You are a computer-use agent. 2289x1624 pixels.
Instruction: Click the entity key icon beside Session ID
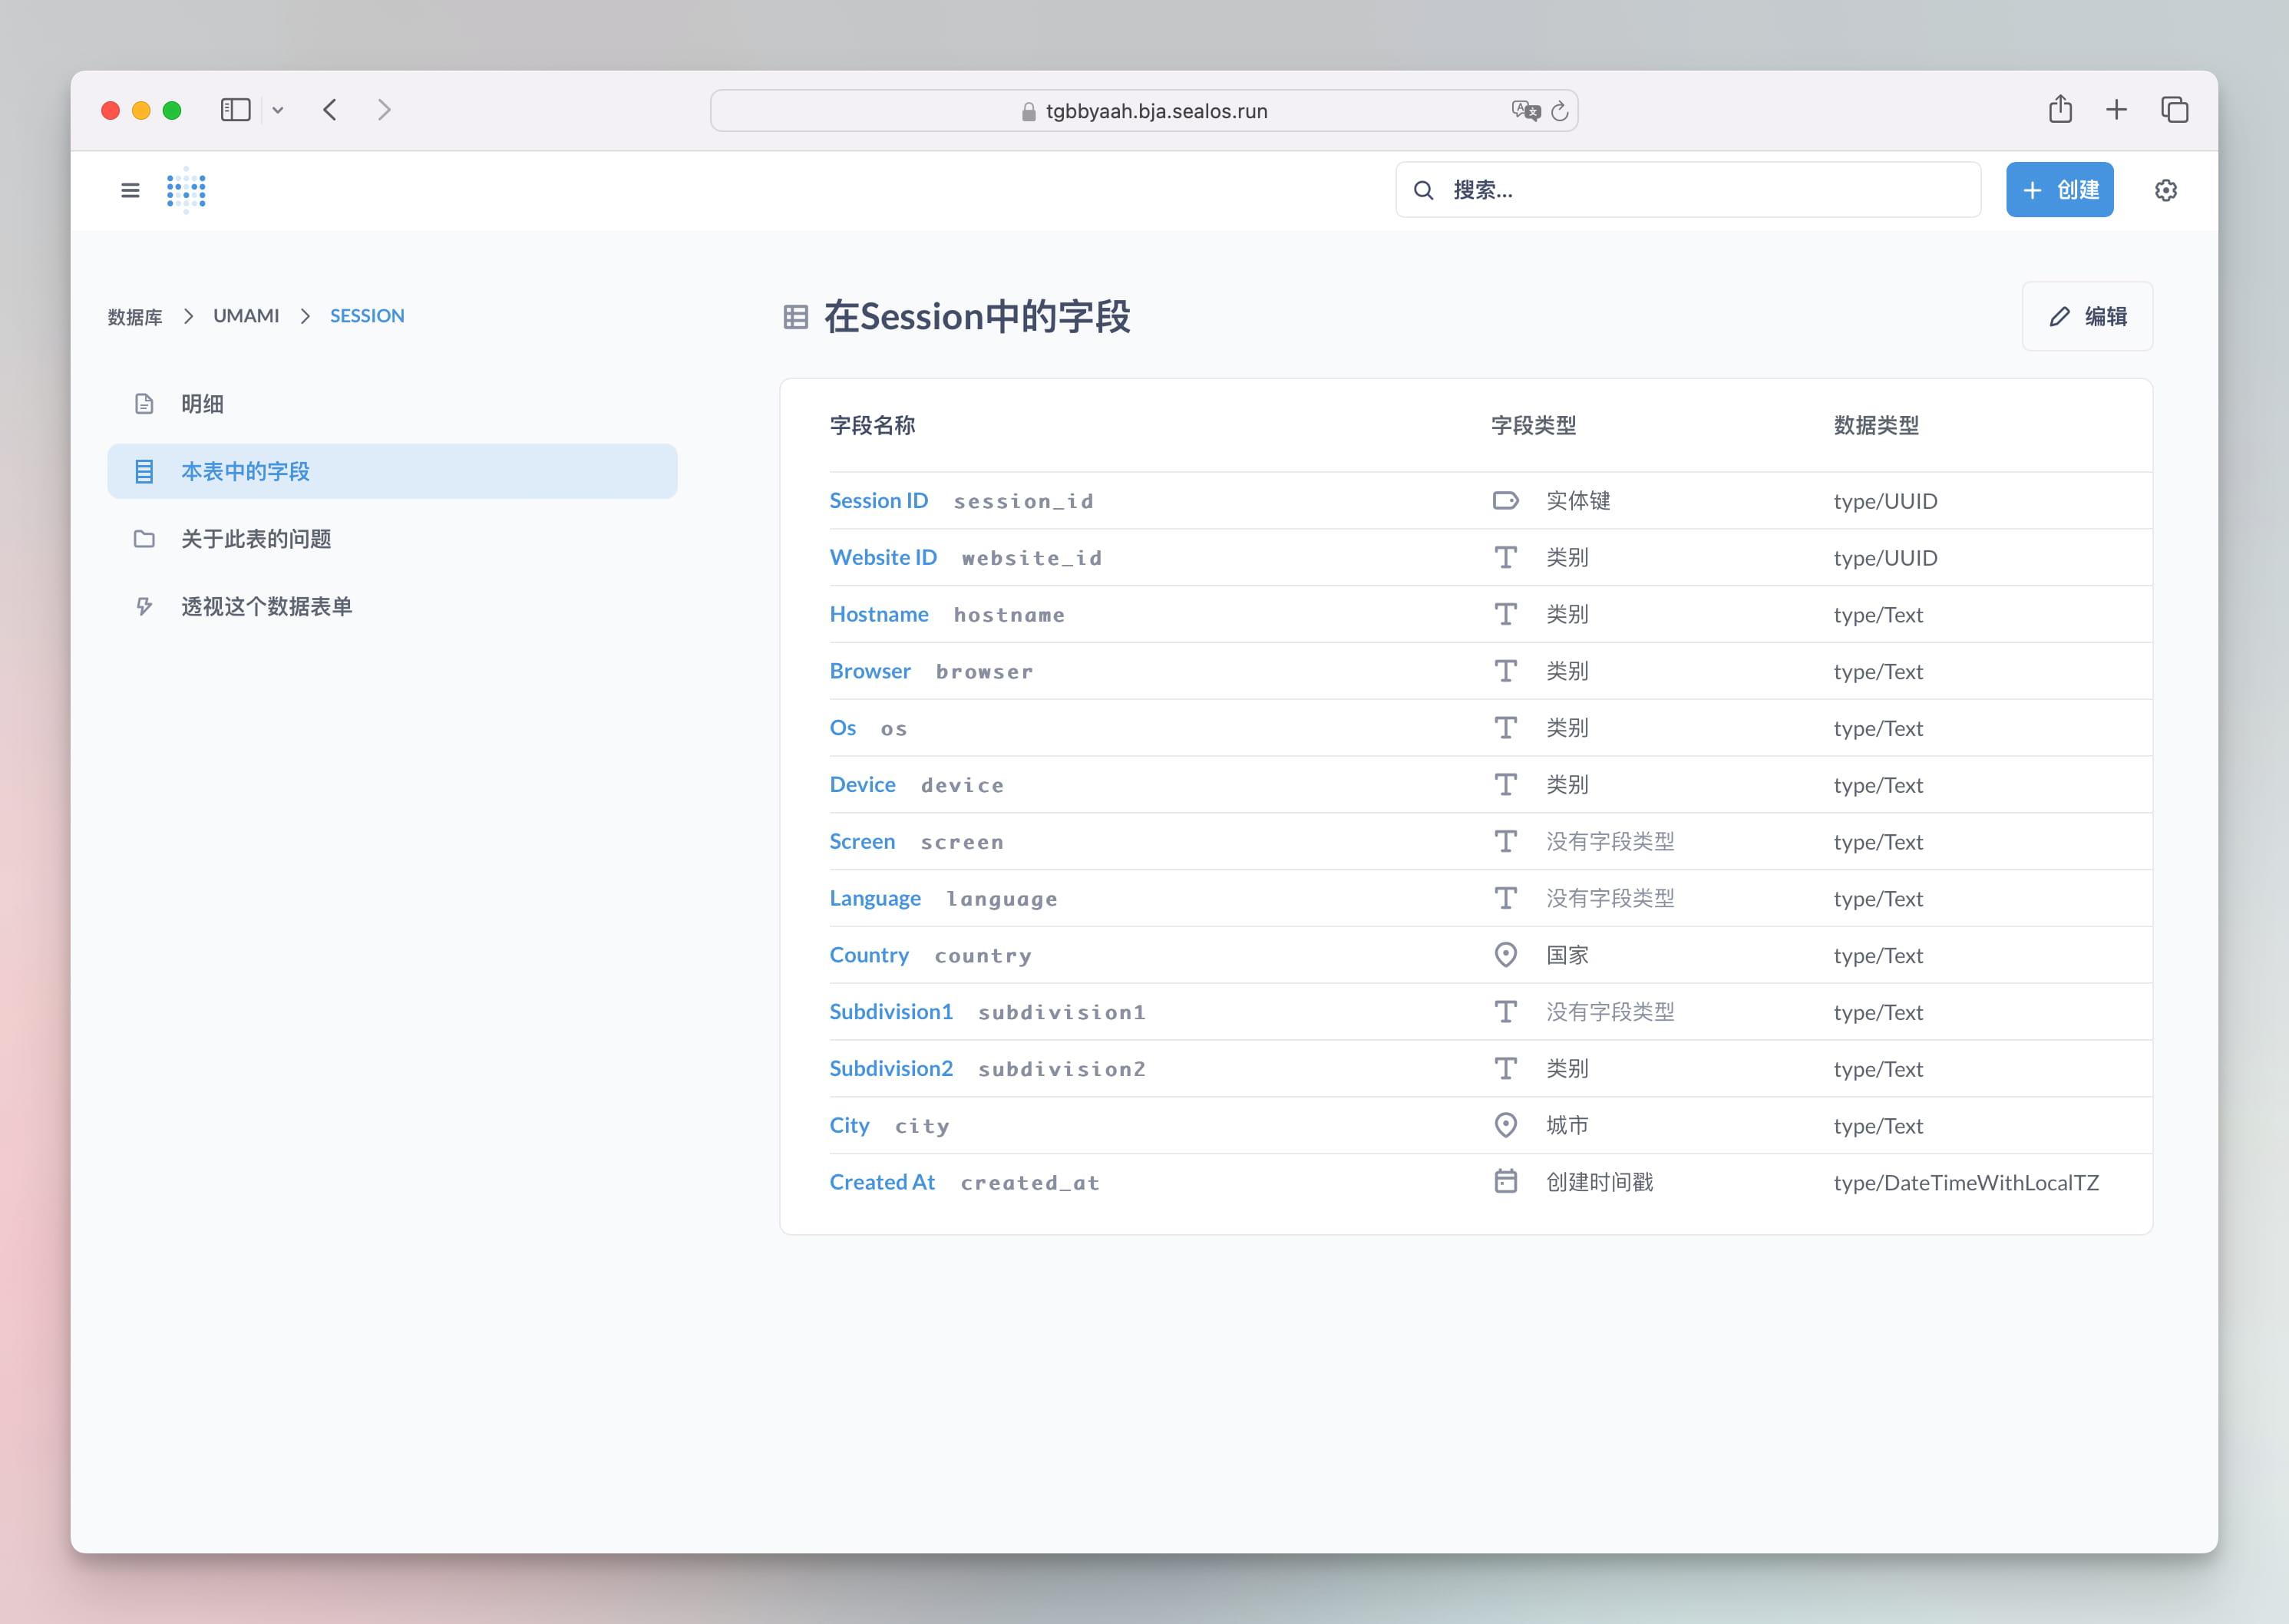pos(1506,500)
